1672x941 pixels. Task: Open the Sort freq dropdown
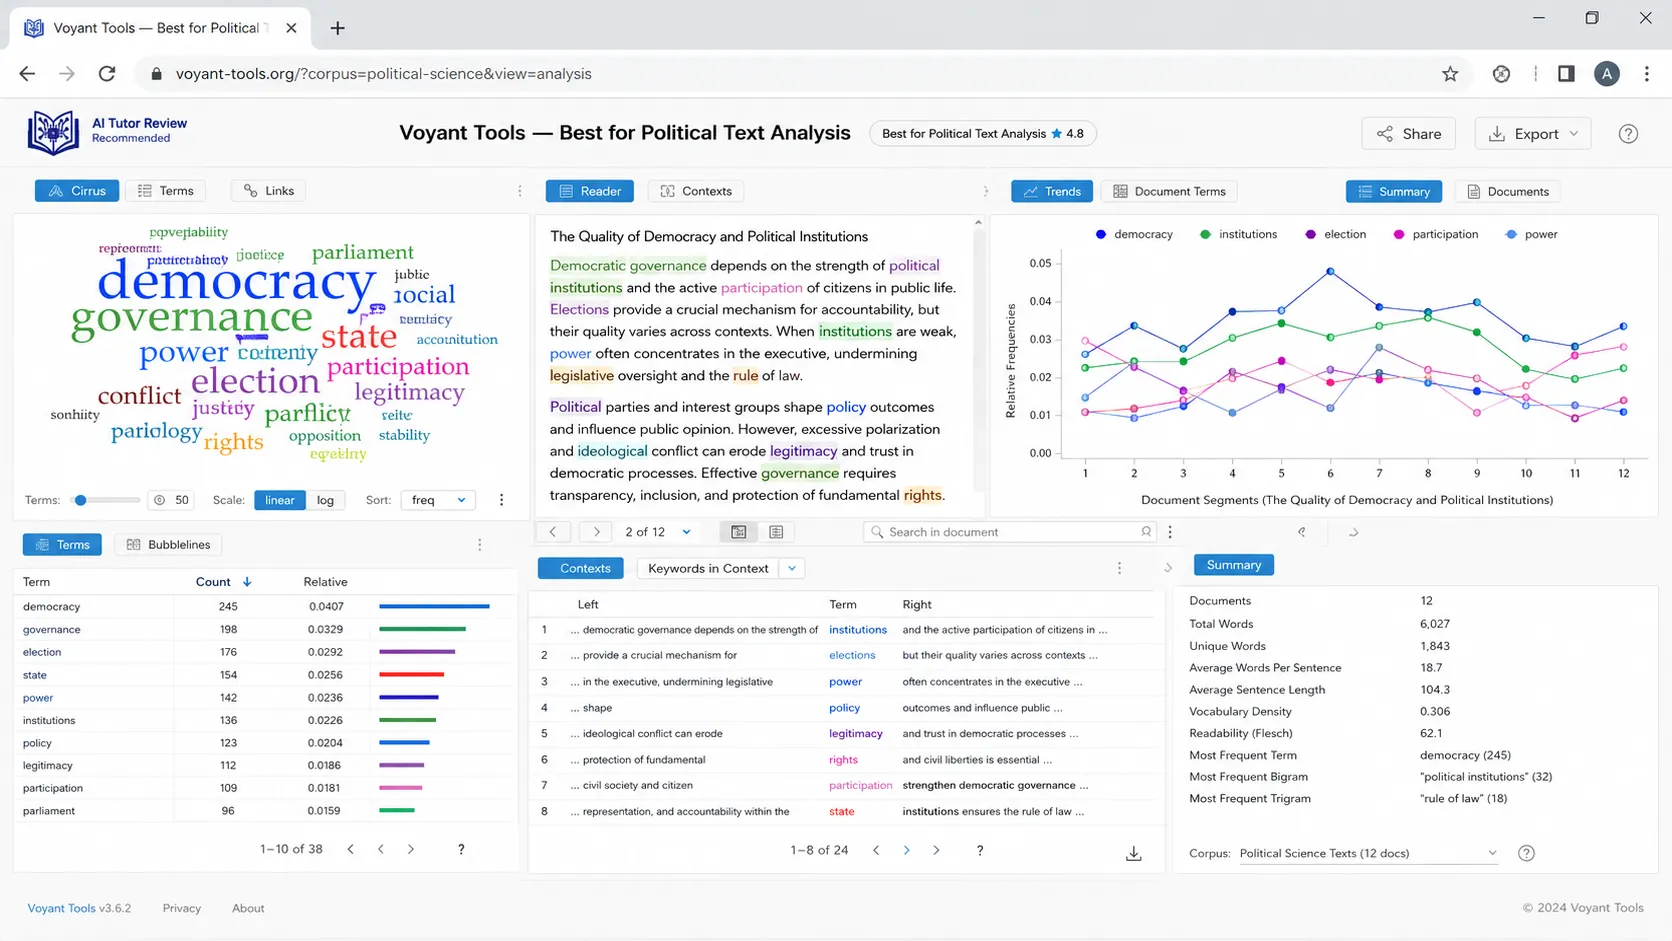438,500
